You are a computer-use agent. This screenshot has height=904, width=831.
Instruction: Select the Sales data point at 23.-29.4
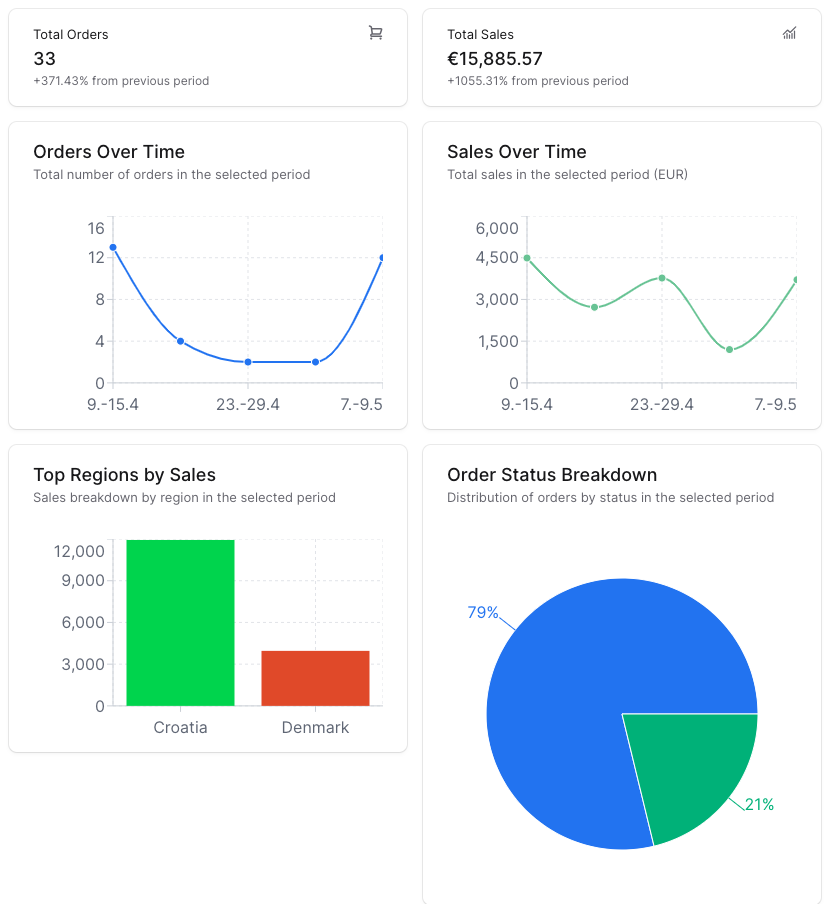coord(662,278)
